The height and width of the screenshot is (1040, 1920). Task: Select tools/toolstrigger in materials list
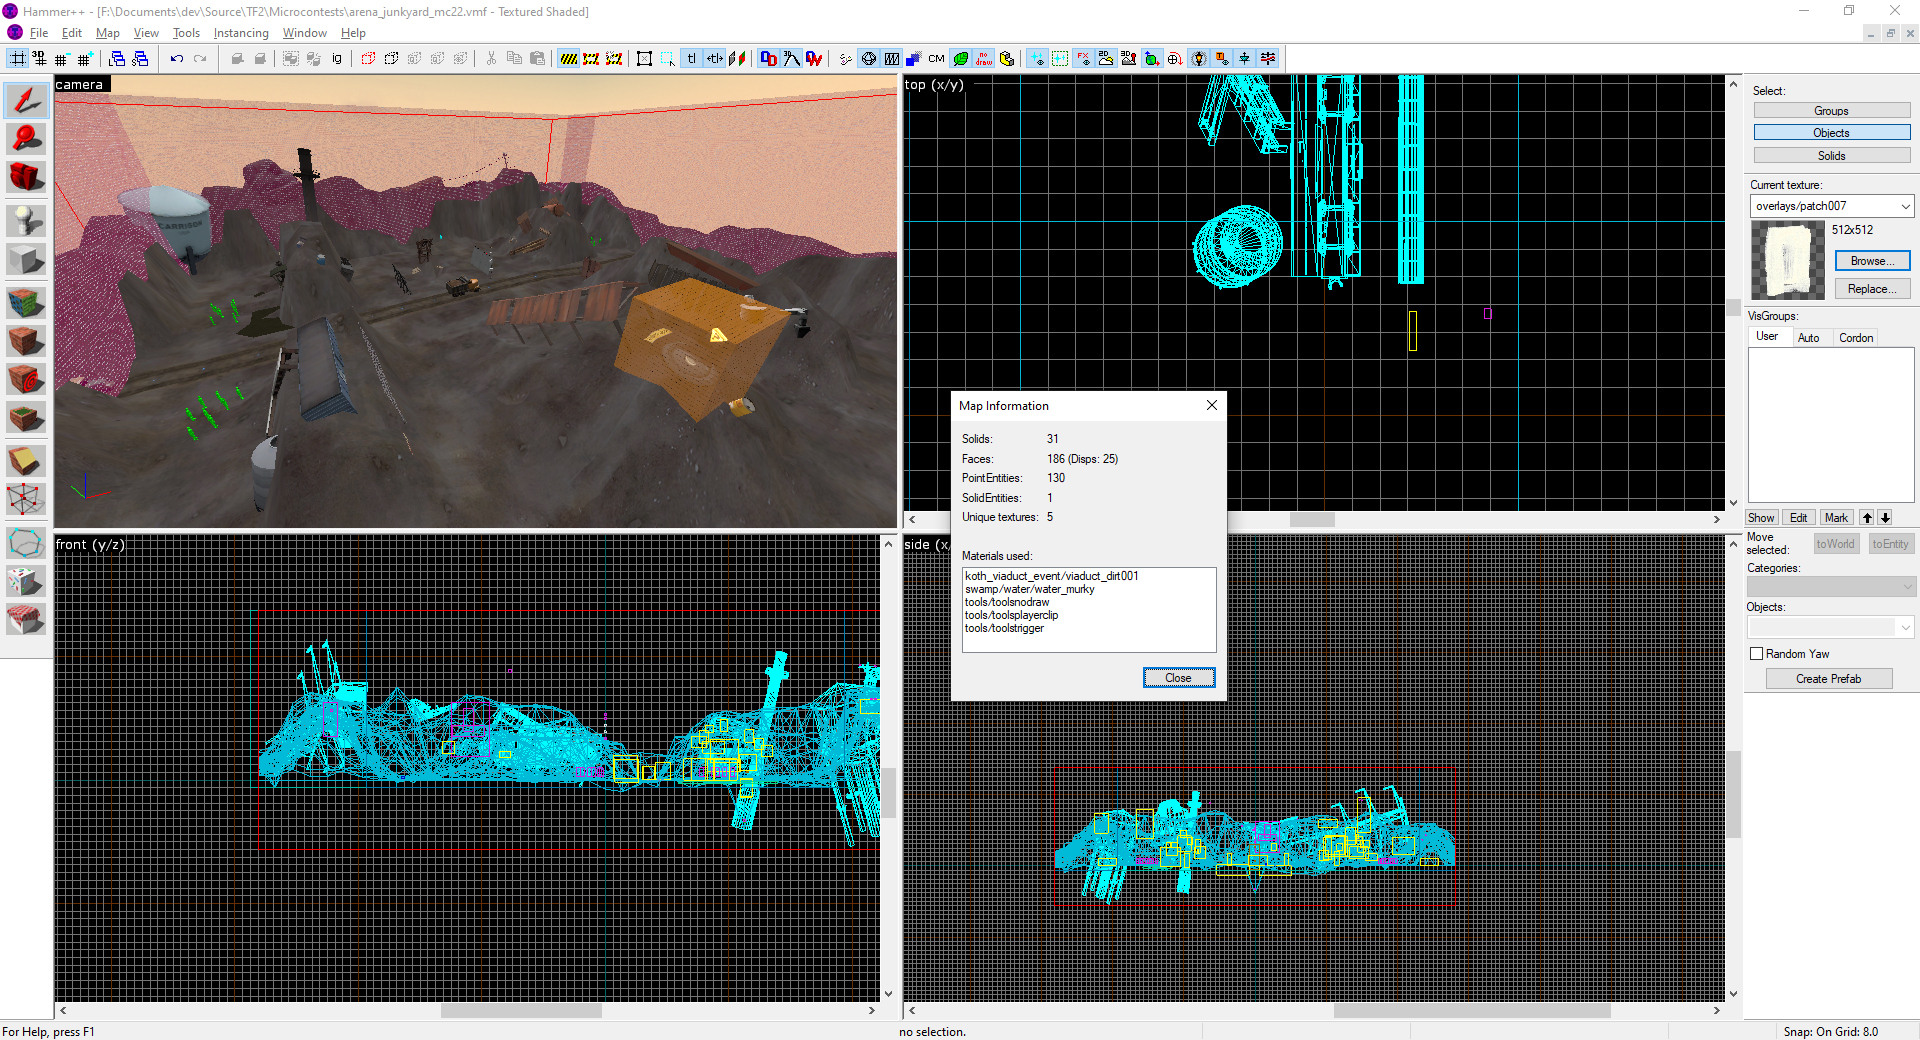(x=1004, y=628)
